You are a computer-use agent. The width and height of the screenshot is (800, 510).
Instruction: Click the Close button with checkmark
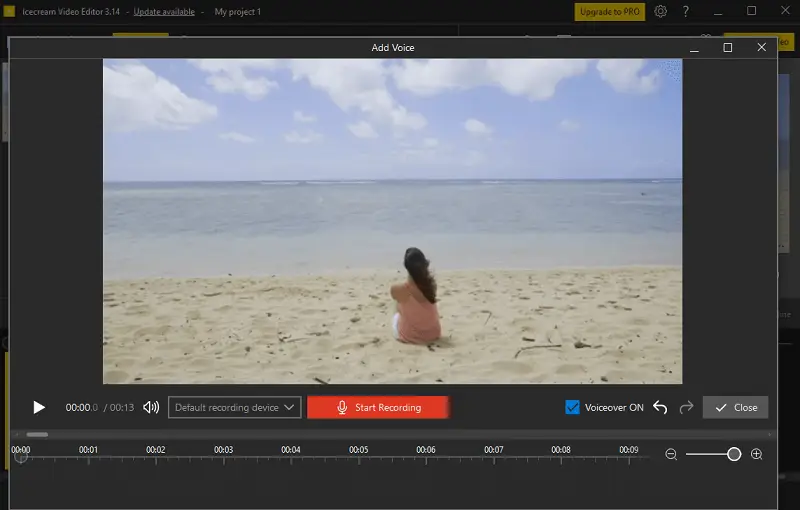tap(735, 407)
